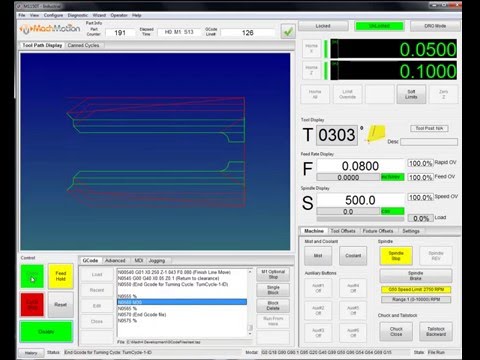
Task: Click the Reset button
Action: pos(60,305)
